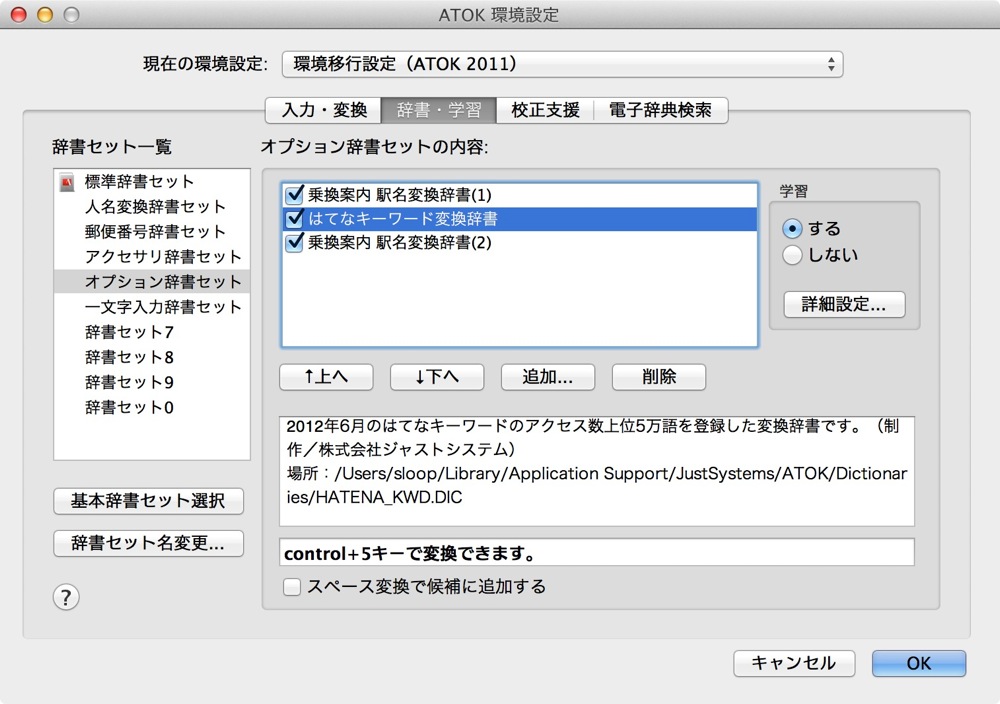Select 標準辞書セット in the list
Screen dimensions: 1000x704
click(x=152, y=182)
